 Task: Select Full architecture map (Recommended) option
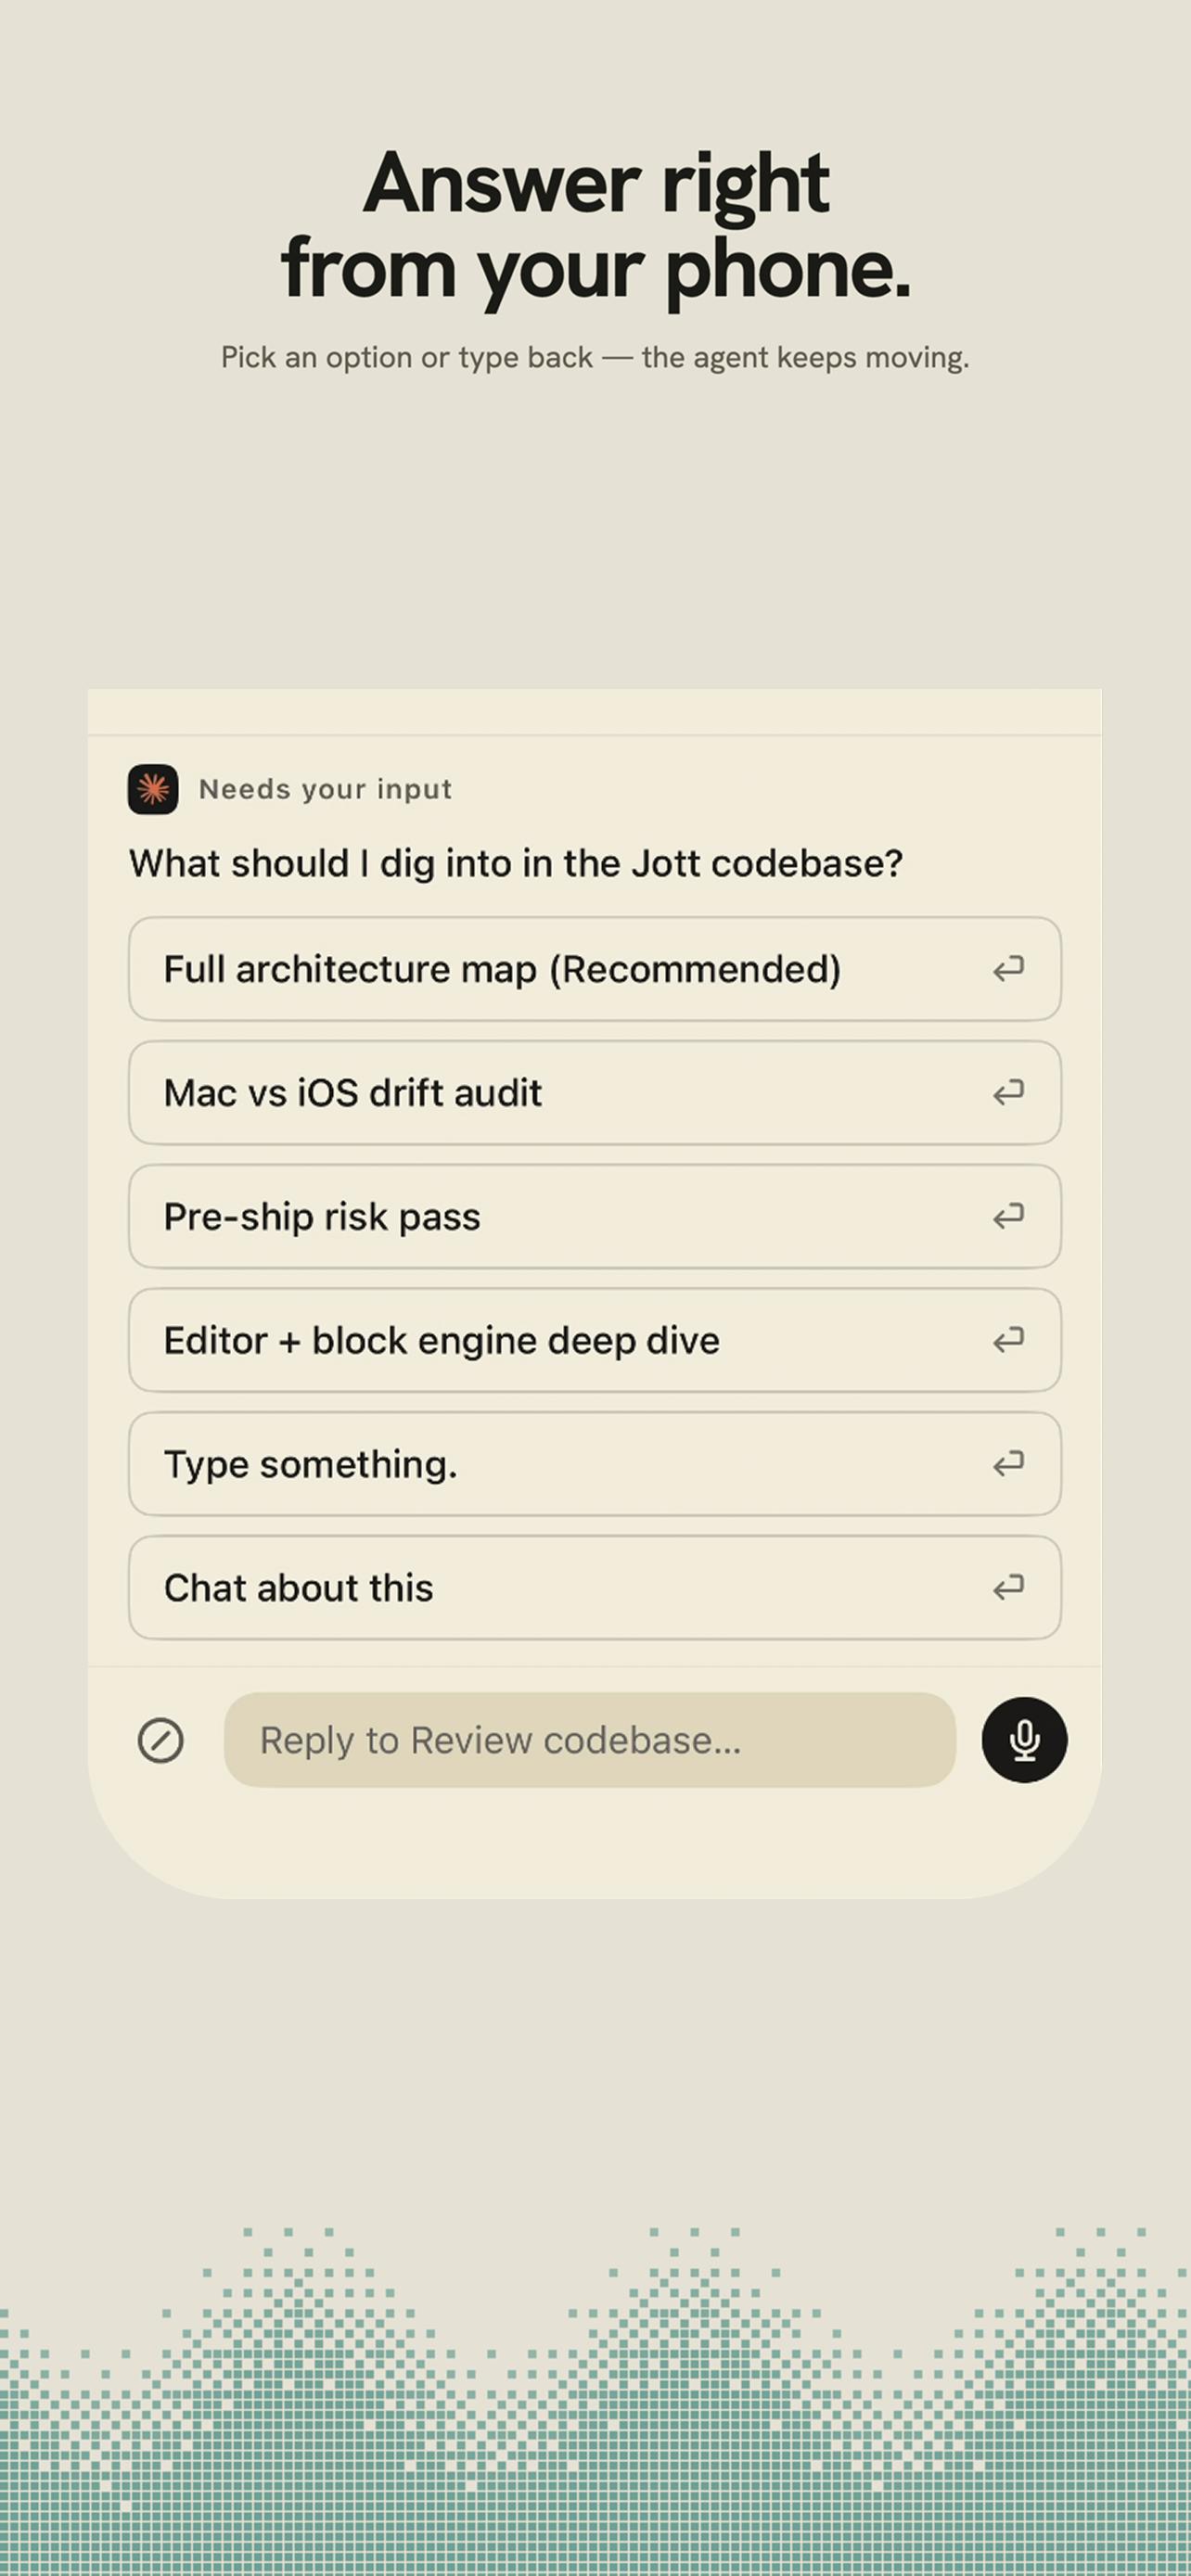pos(595,969)
